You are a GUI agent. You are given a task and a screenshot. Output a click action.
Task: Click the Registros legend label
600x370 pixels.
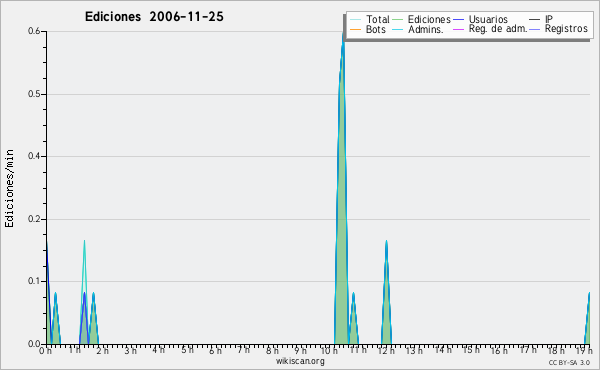click(x=566, y=29)
